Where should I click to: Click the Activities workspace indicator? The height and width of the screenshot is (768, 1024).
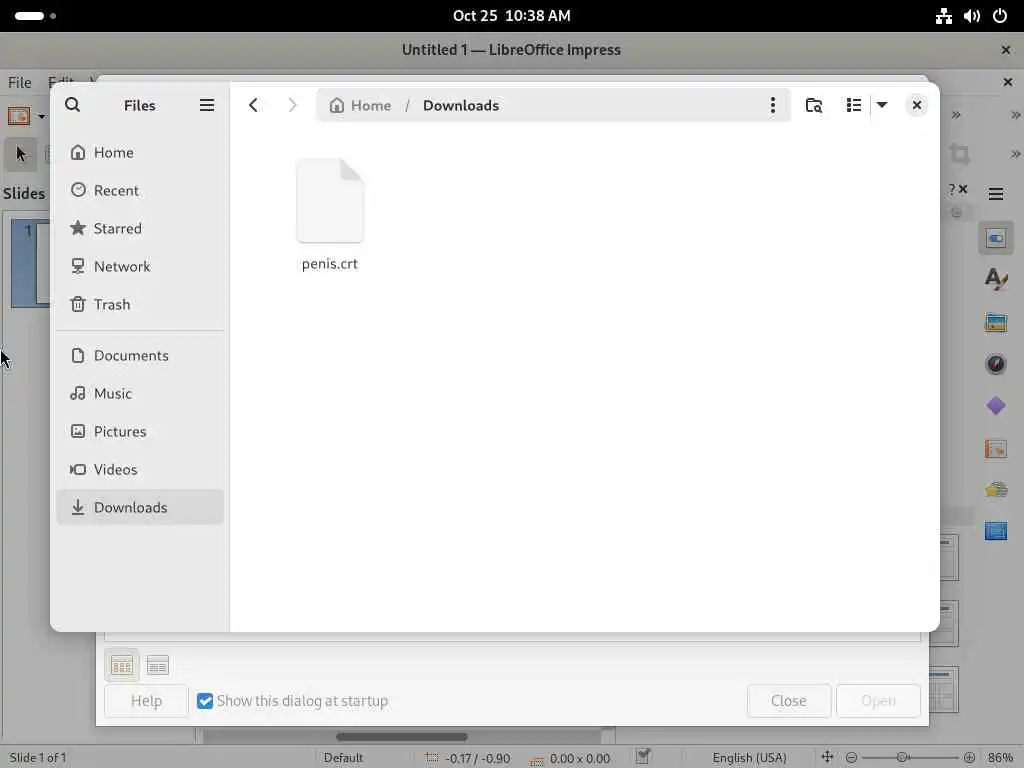[35, 16]
